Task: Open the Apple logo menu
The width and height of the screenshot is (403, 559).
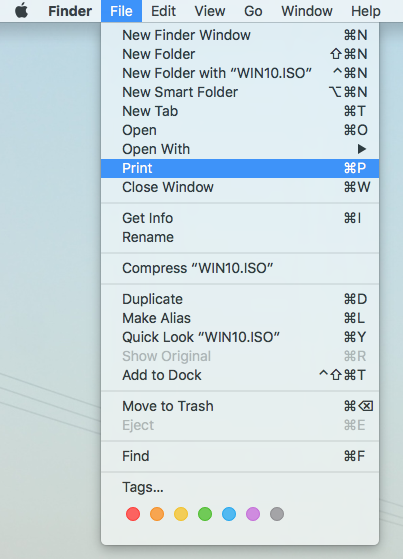Action: pos(21,11)
